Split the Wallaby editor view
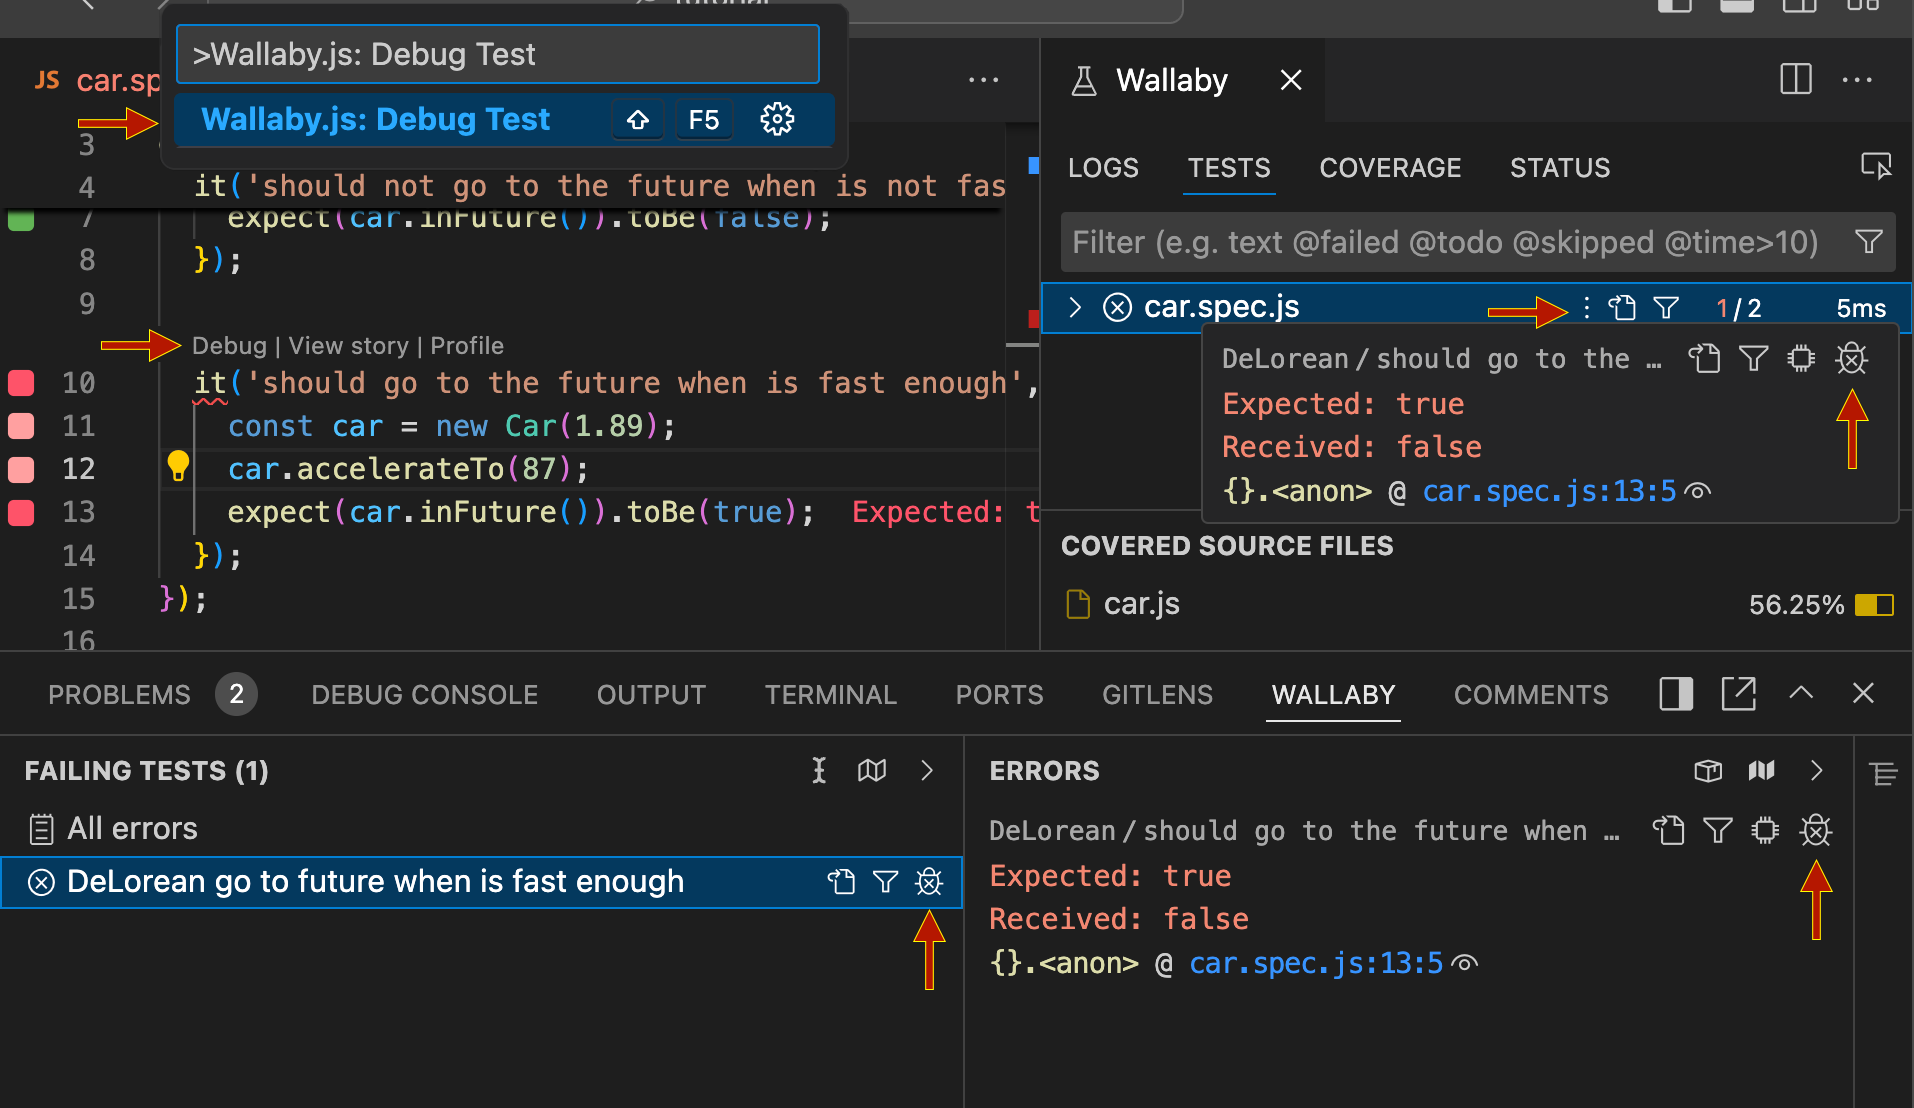This screenshot has width=1914, height=1108. pos(1796,80)
